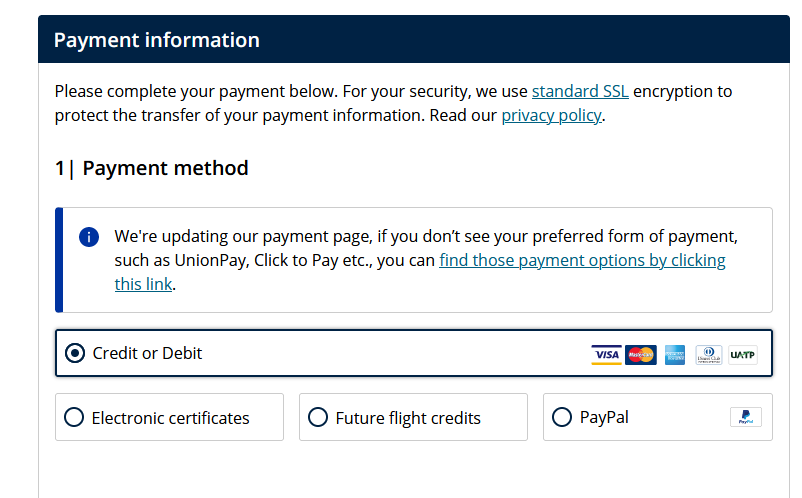Click the American Express logo
This screenshot has width=802, height=498.
[x=675, y=354]
